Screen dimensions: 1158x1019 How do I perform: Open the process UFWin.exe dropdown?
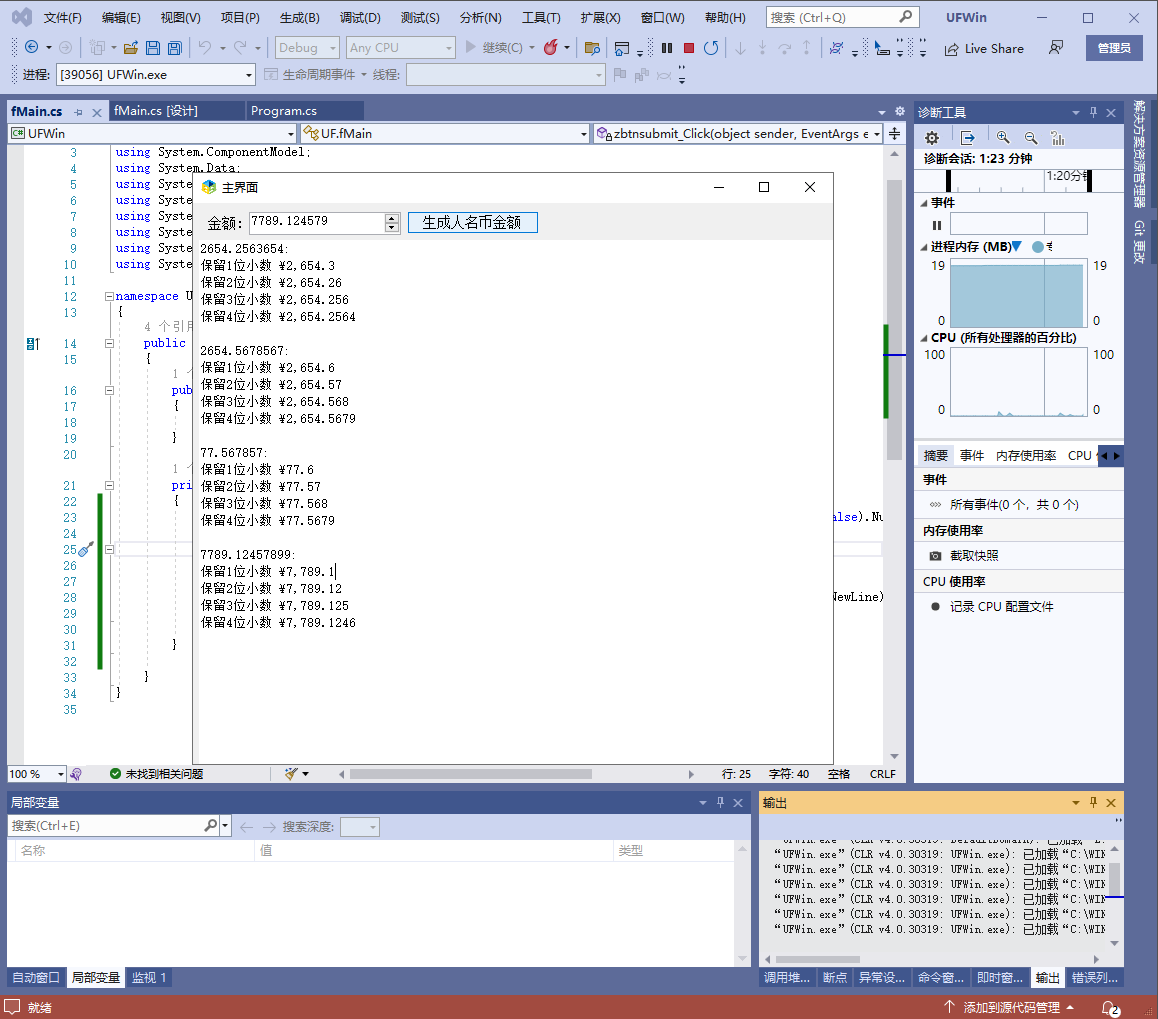156,75
